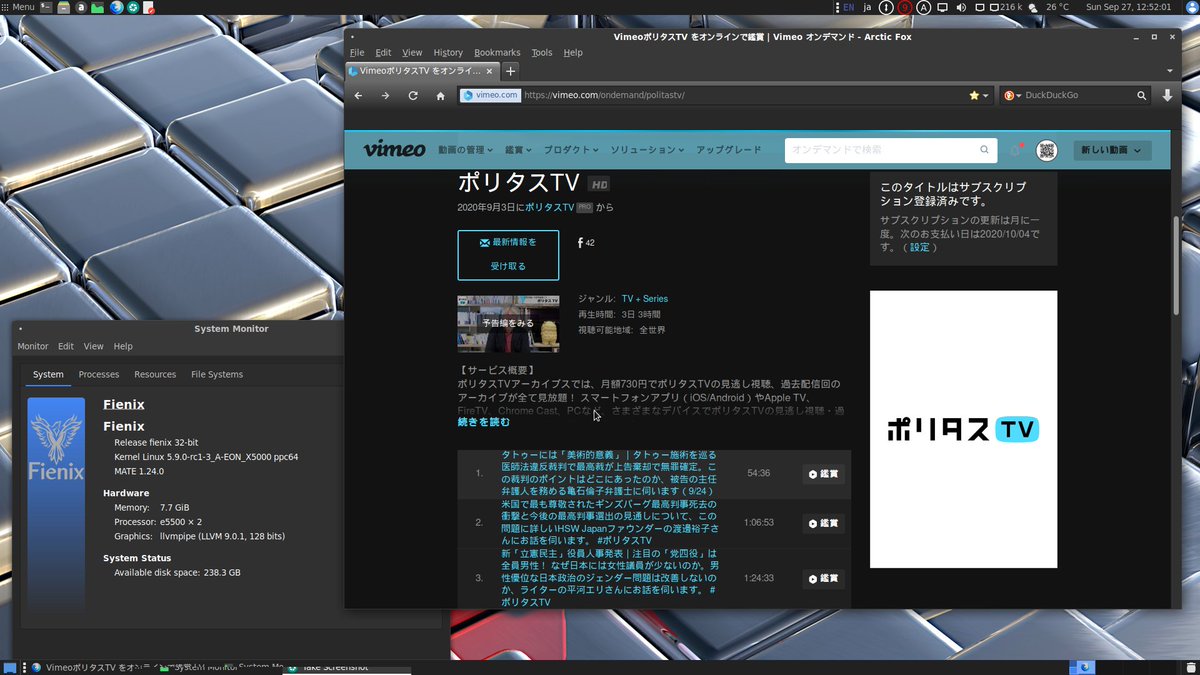Click the vimeo logo
Viewport: 1200px width, 675px height.
[393, 149]
